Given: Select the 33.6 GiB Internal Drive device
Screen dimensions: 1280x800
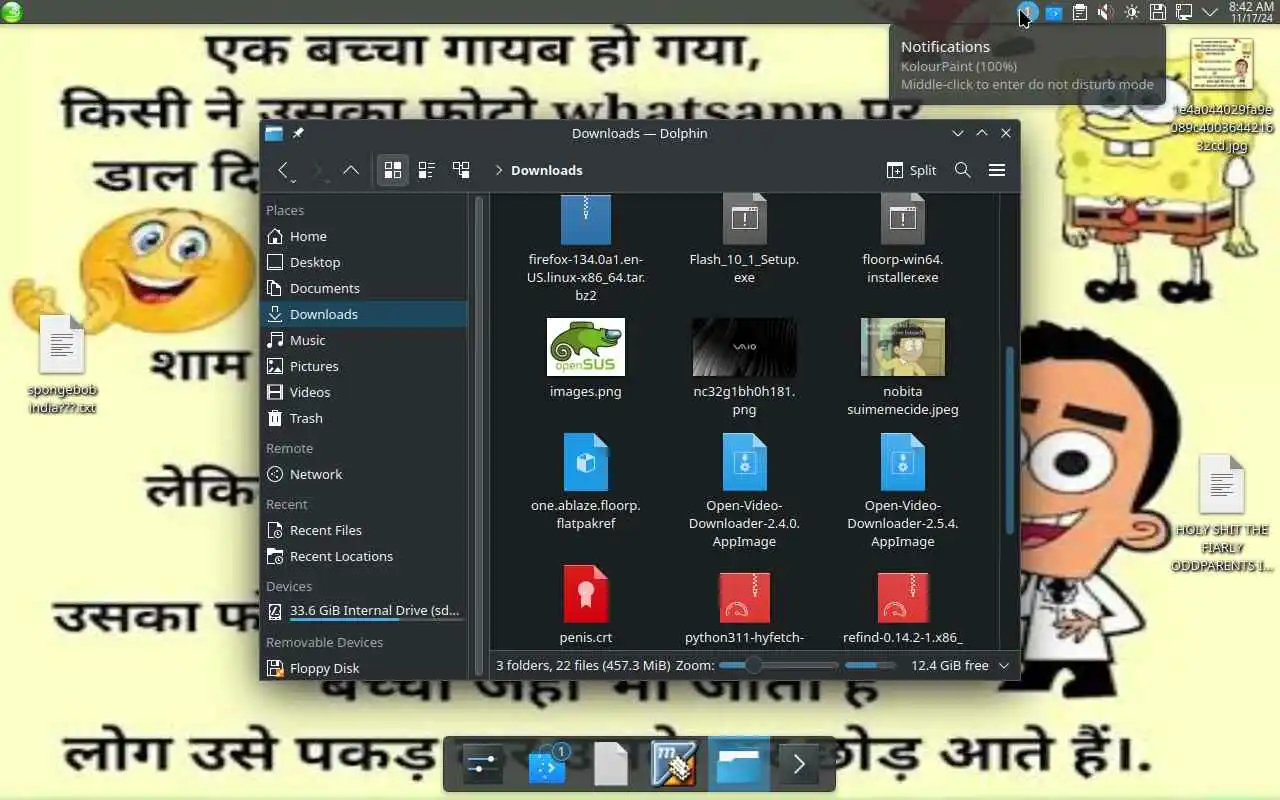Looking at the screenshot, I should 363,611.
